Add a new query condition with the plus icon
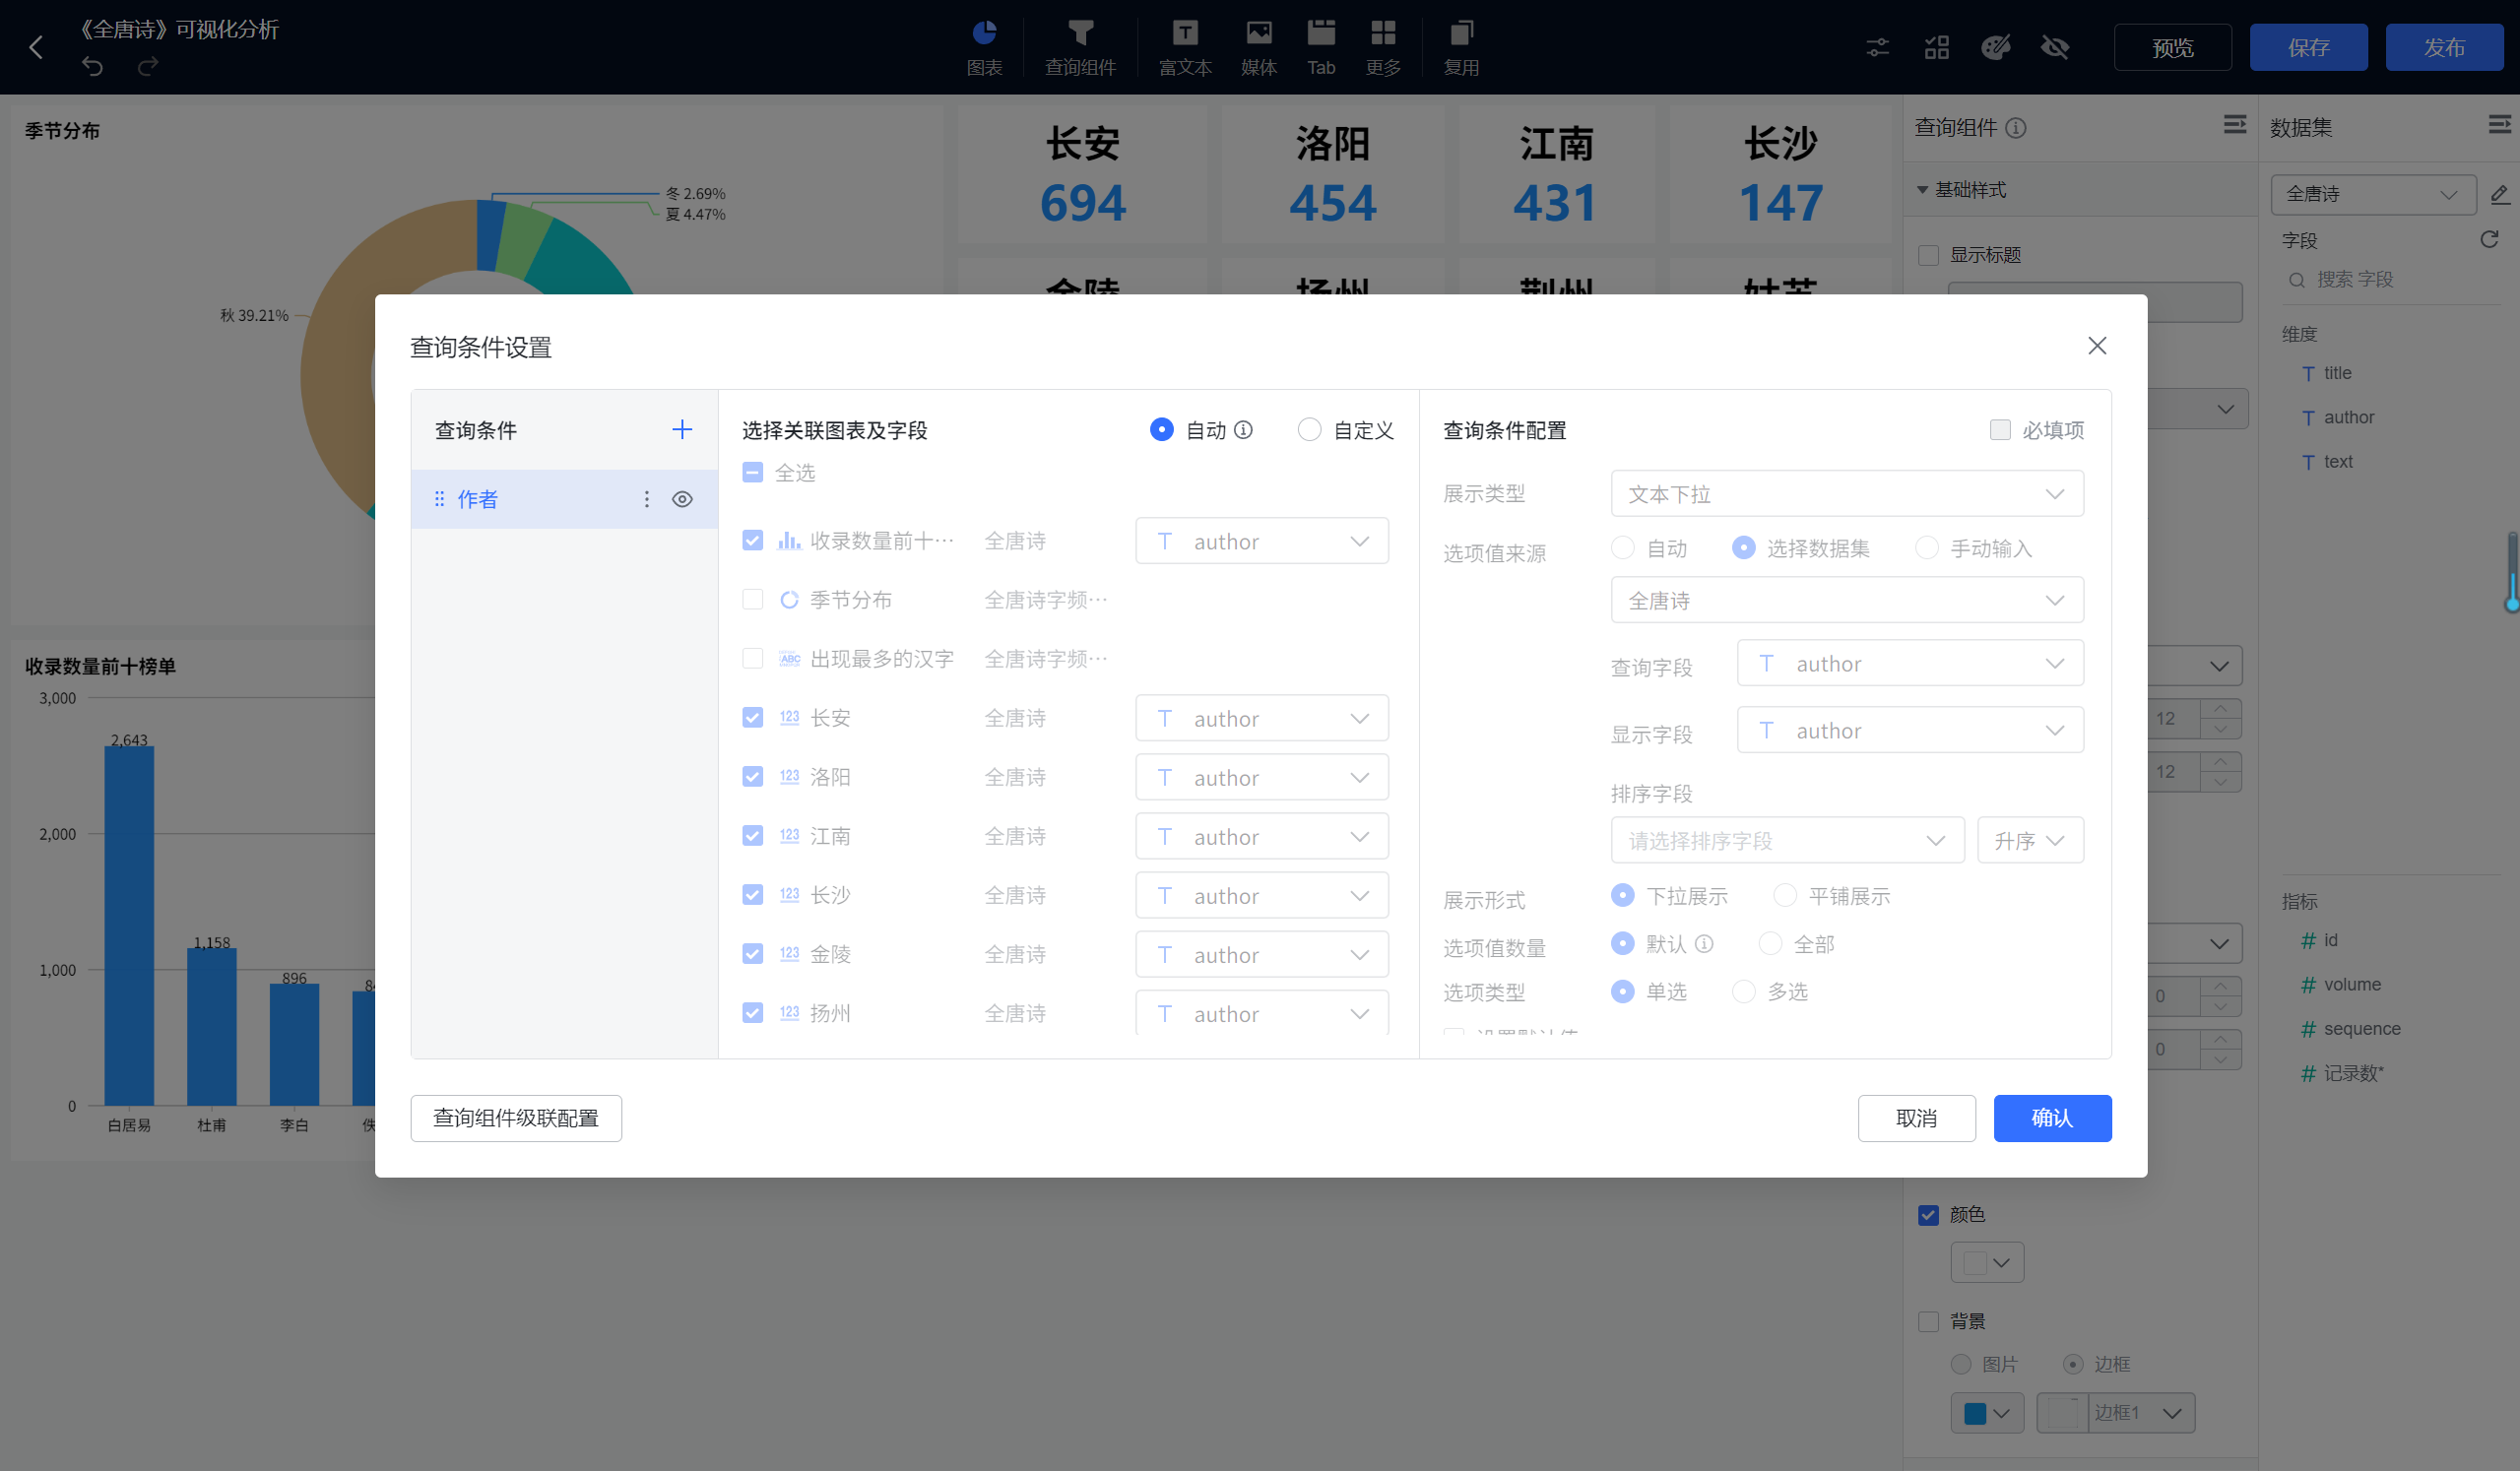This screenshot has height=1471, width=2520. [x=682, y=429]
